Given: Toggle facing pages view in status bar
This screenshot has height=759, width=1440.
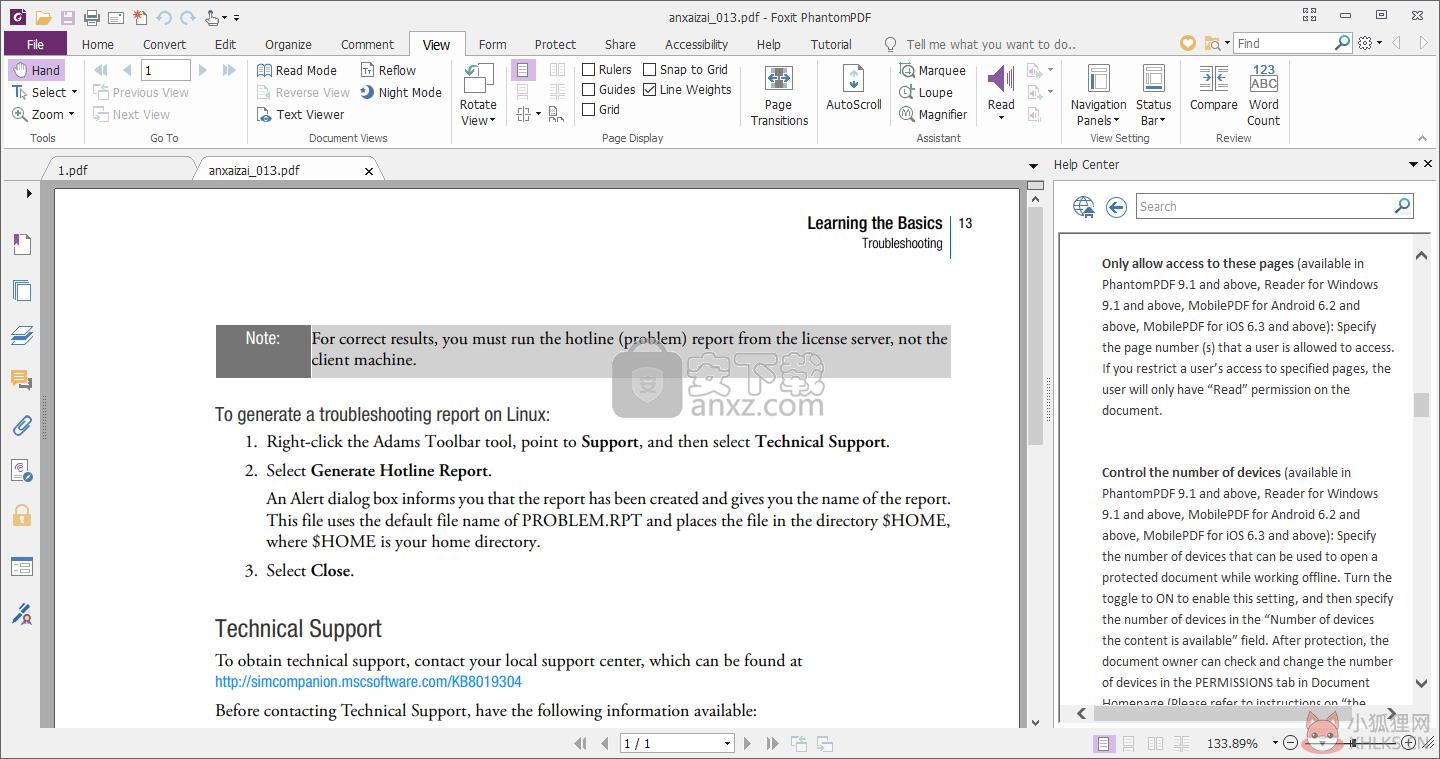Looking at the screenshot, I should (1155, 743).
